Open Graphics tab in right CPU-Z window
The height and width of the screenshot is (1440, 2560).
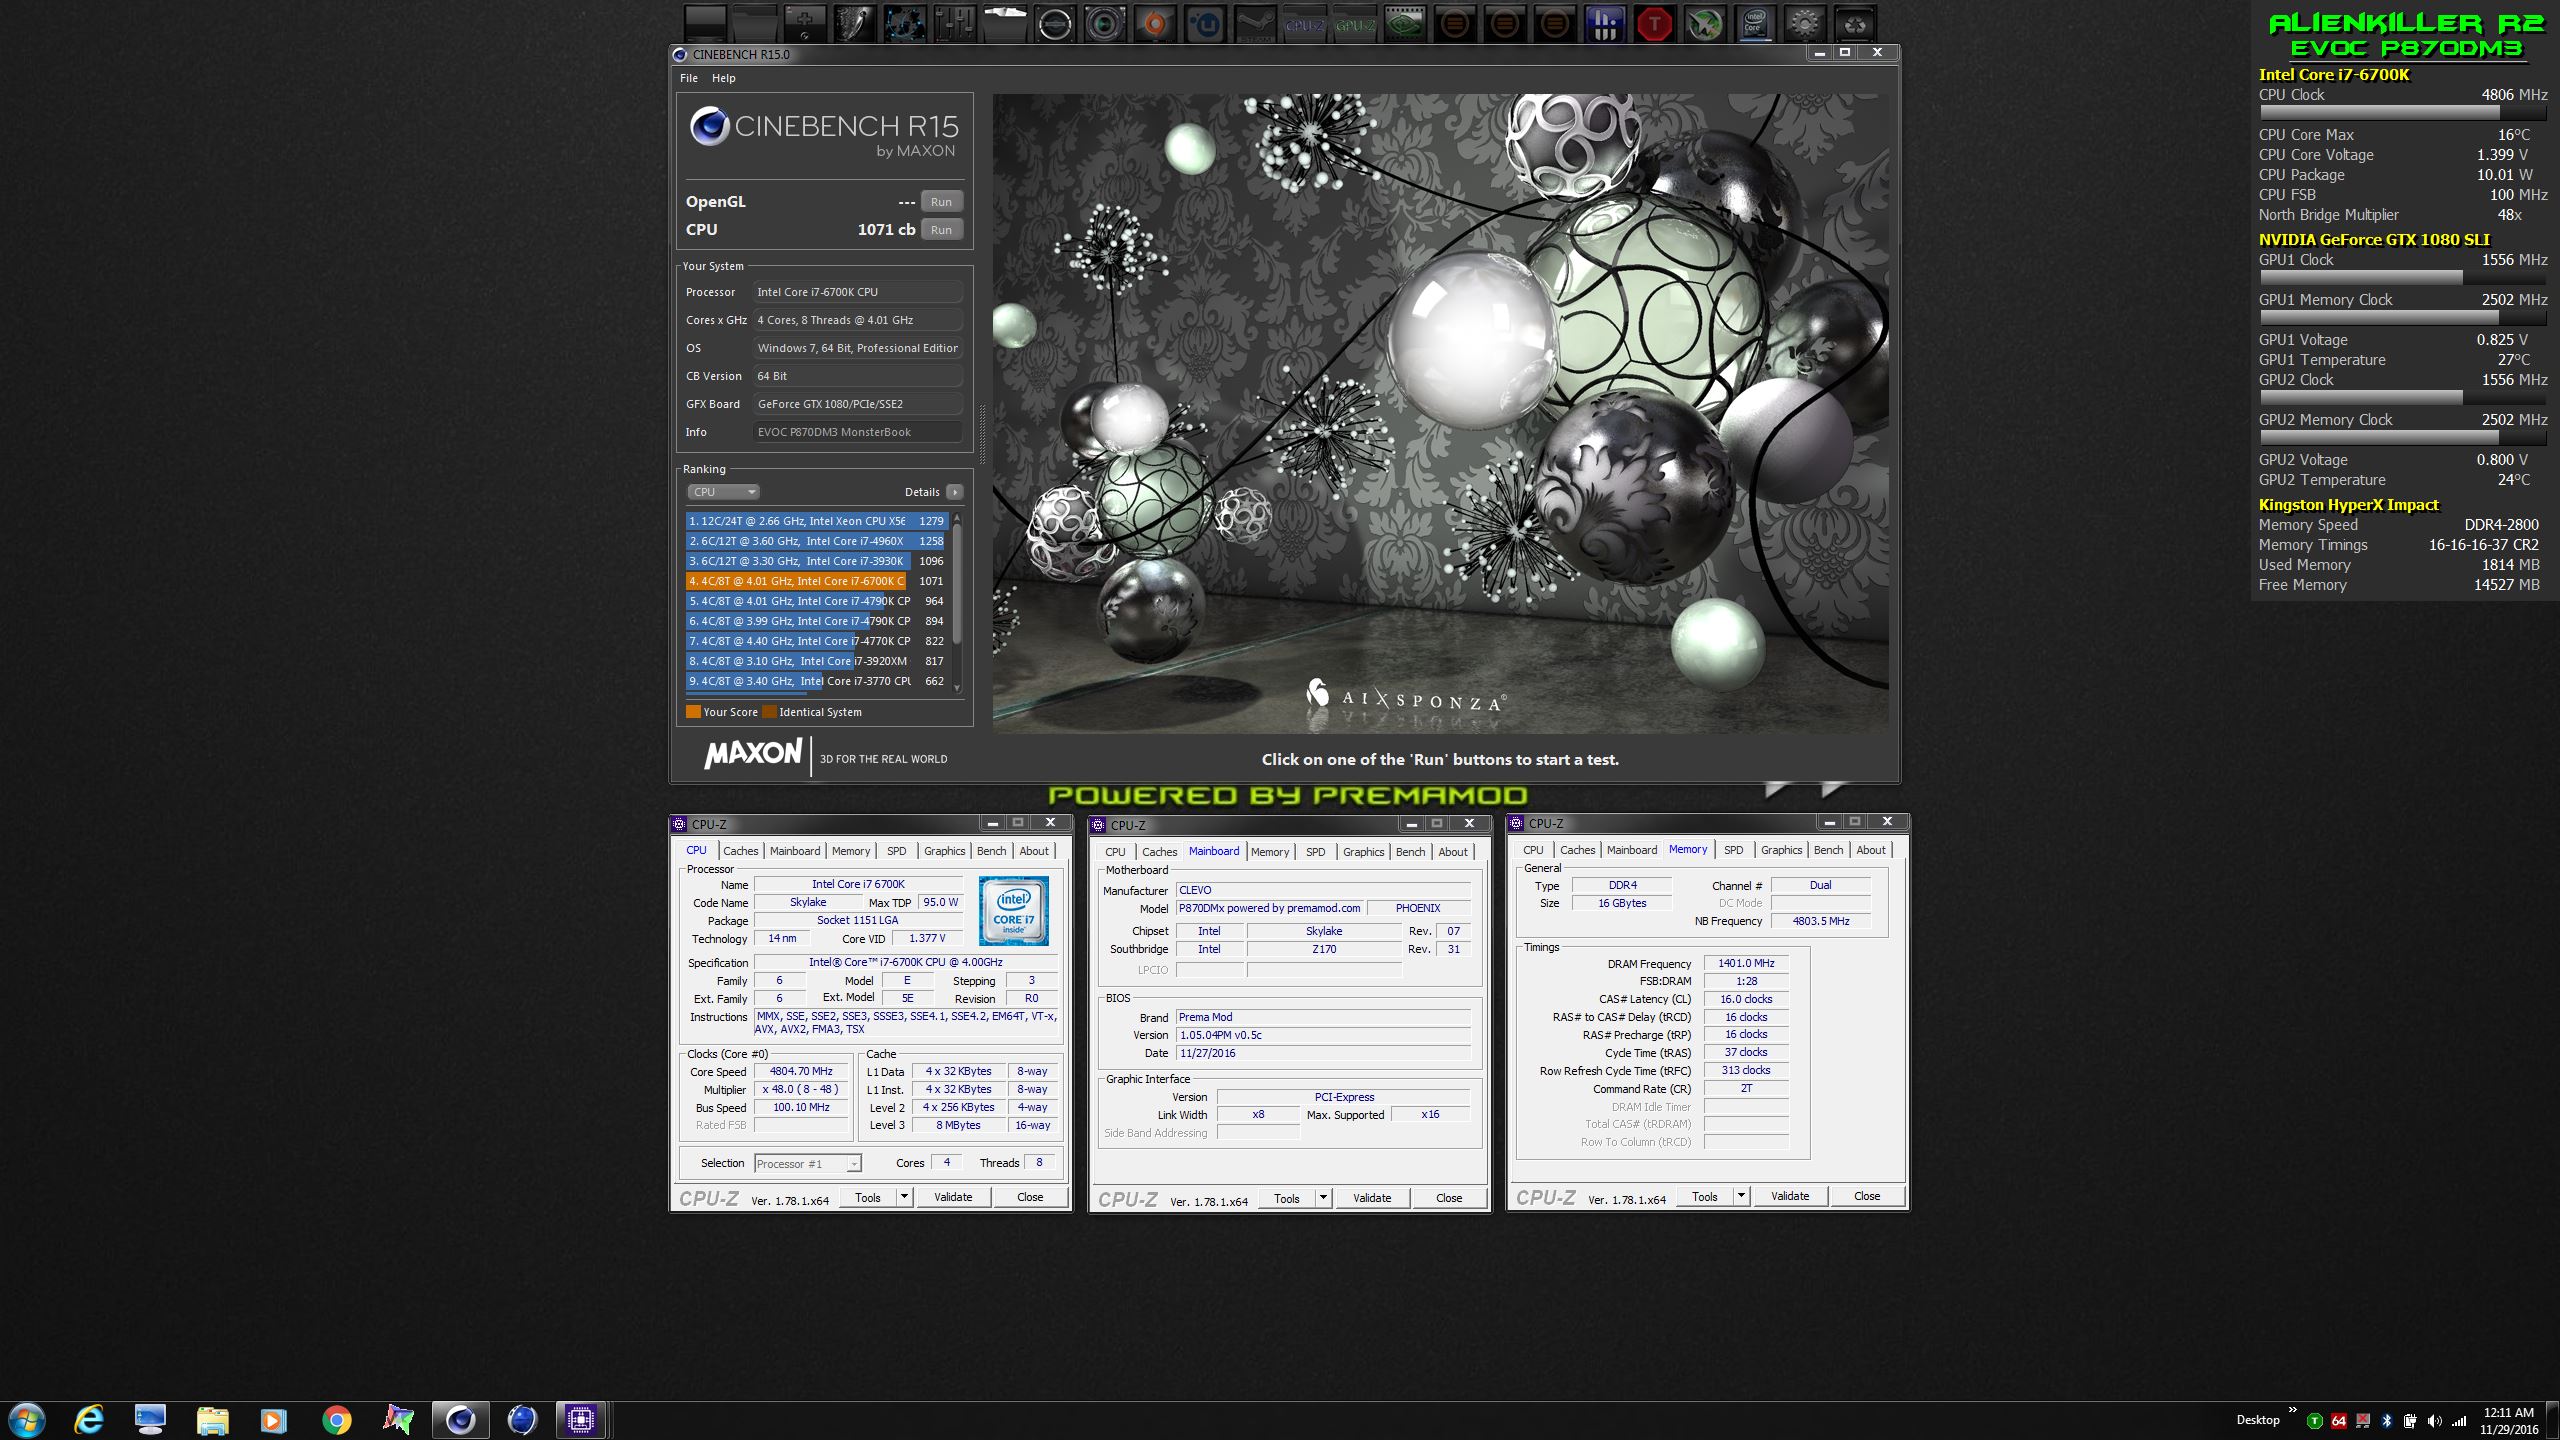(x=1781, y=850)
